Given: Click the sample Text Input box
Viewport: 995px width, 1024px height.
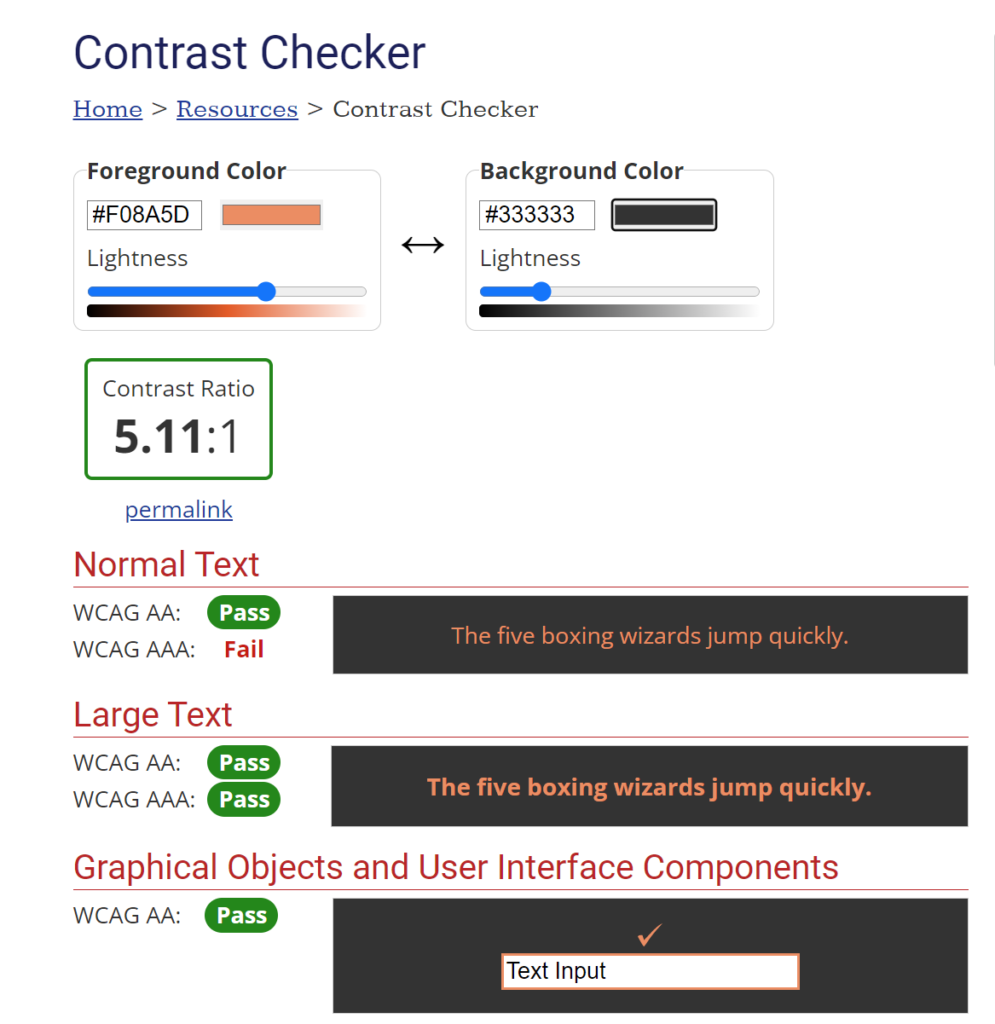Looking at the screenshot, I should tap(650, 971).
